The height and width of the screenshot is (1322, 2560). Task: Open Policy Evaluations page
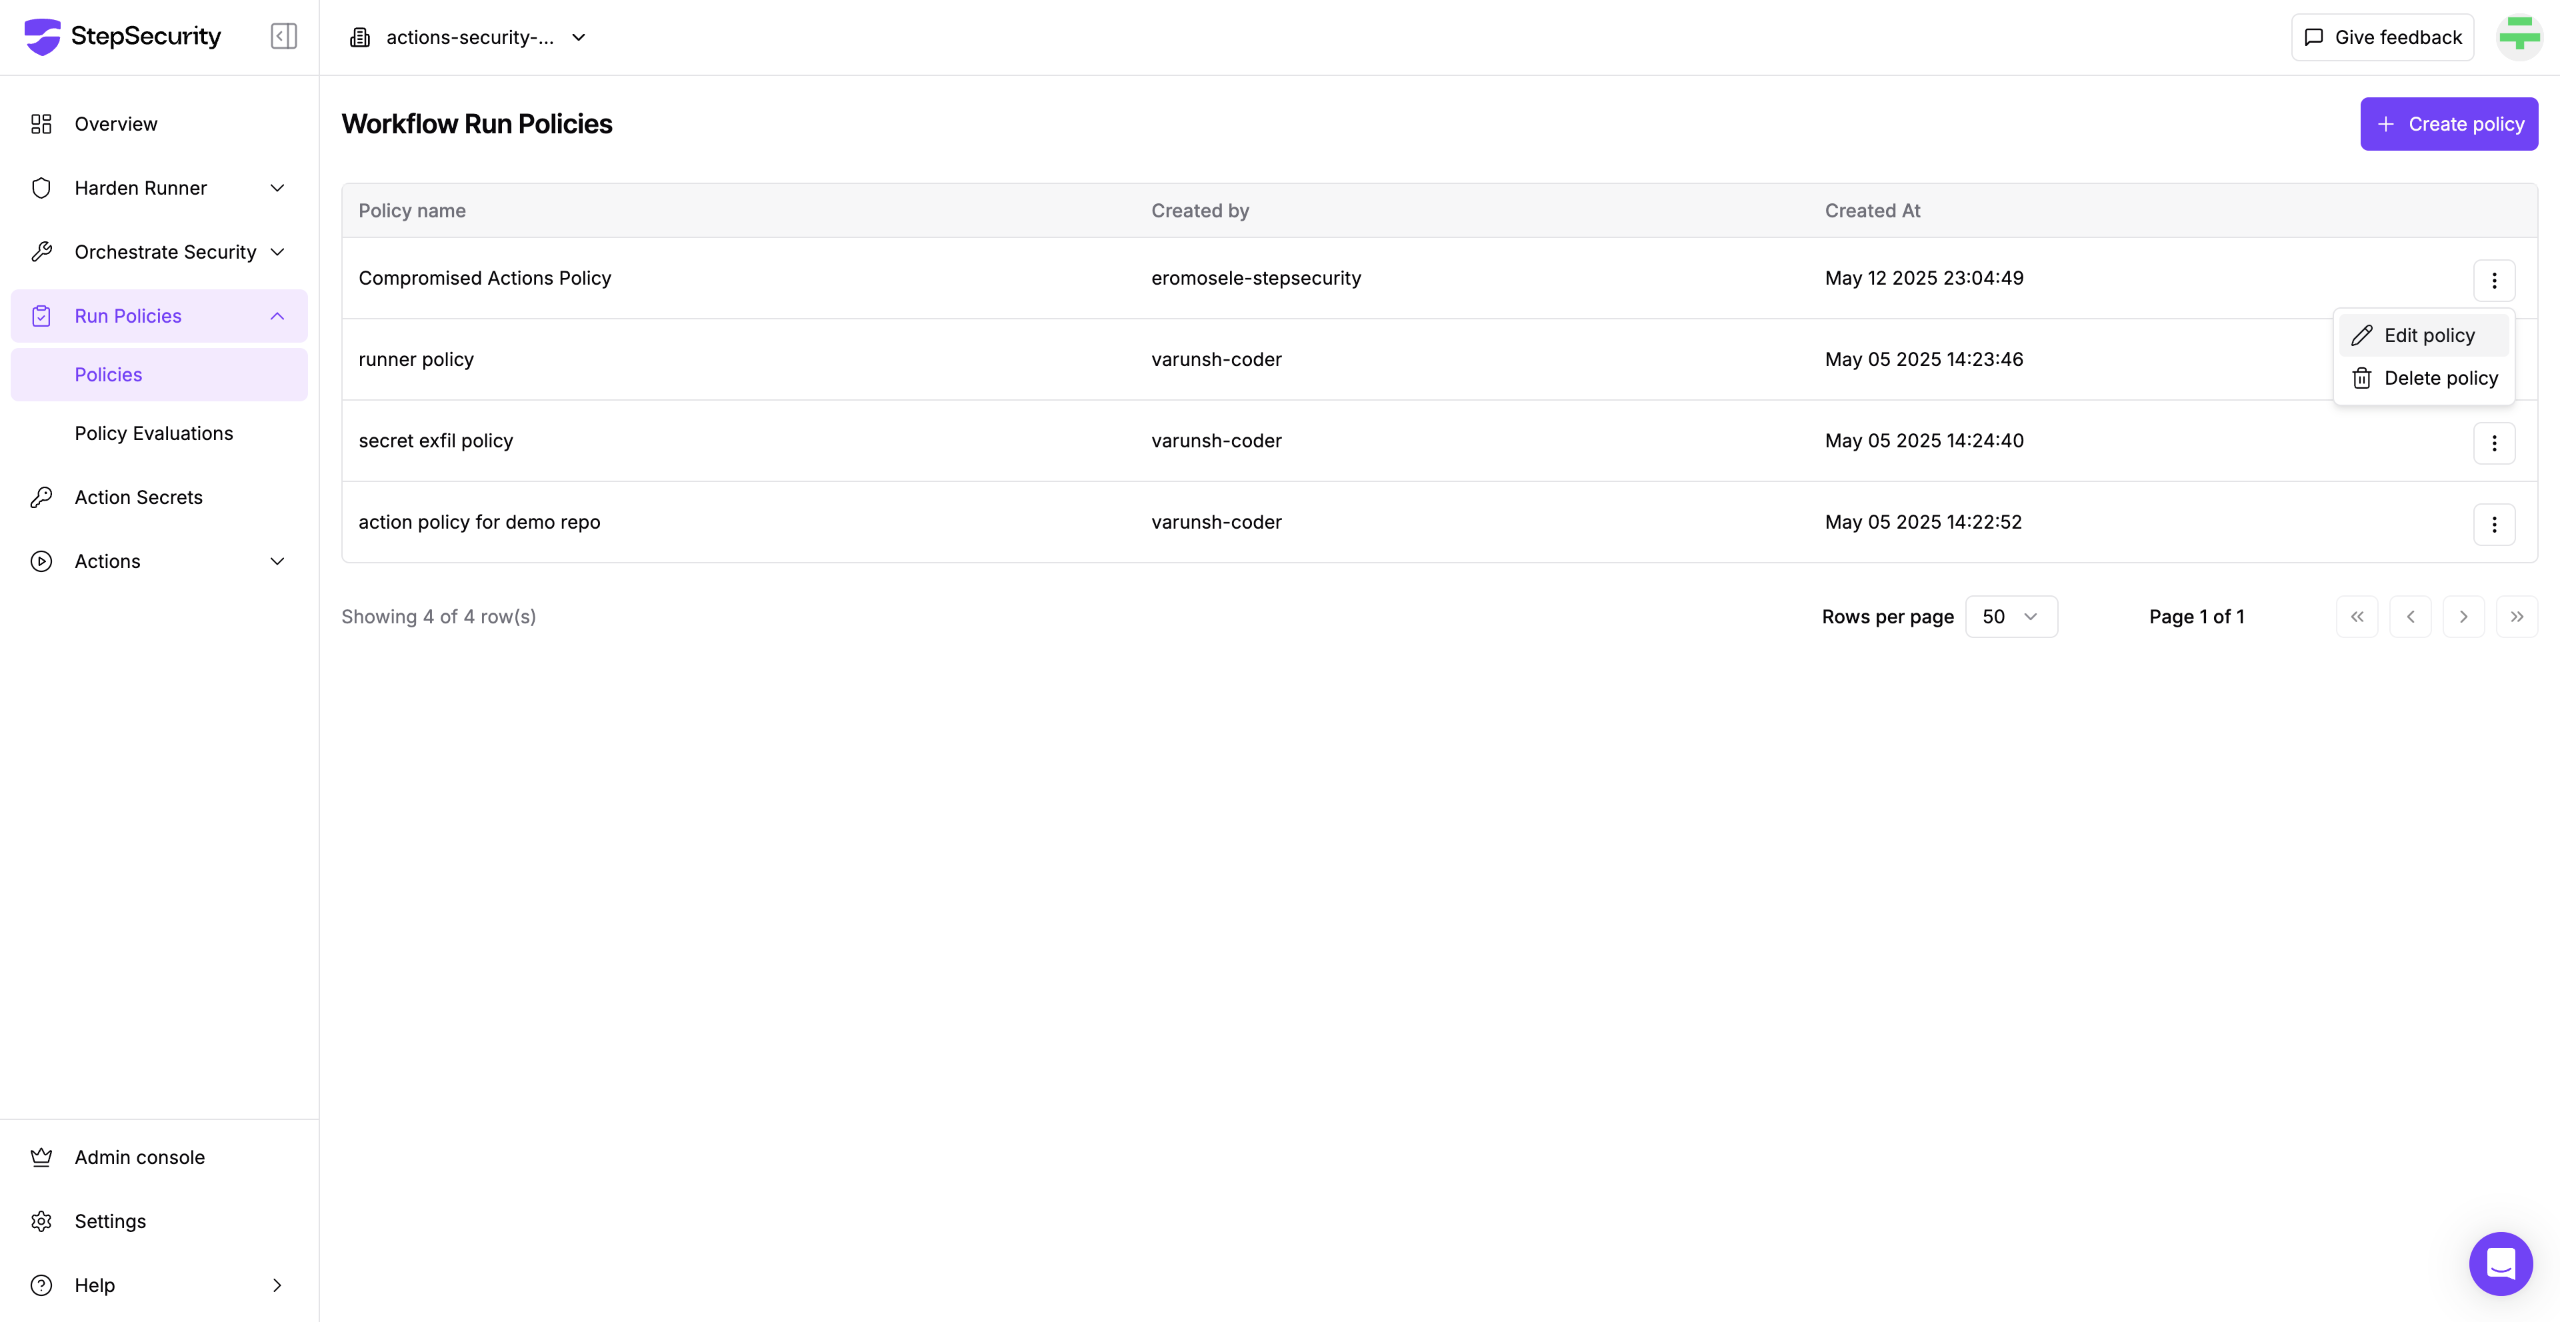(x=154, y=433)
